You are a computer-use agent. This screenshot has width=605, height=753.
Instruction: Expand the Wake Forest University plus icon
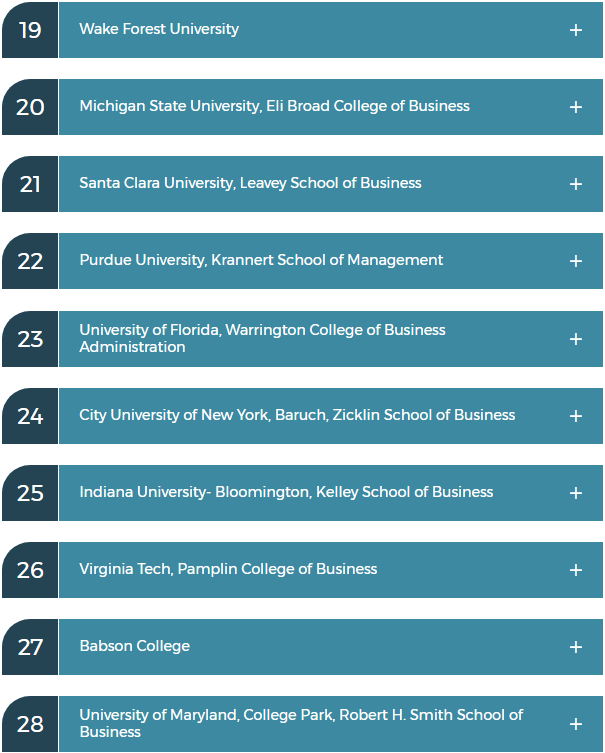pyautogui.click(x=575, y=30)
